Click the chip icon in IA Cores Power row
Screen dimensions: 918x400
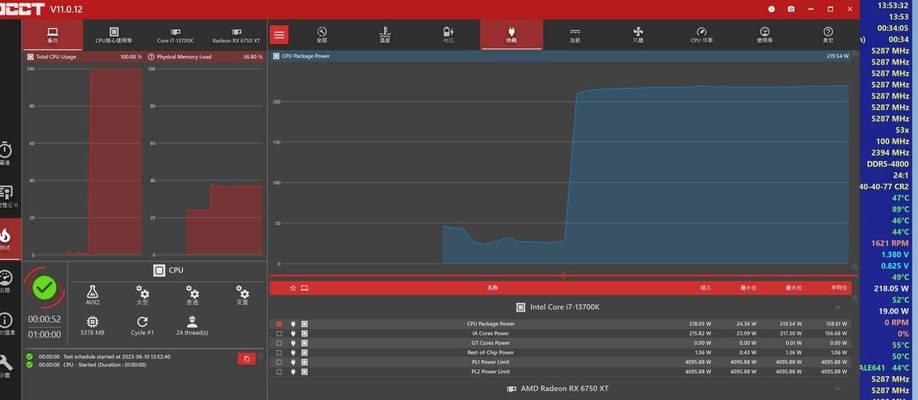click(x=304, y=333)
